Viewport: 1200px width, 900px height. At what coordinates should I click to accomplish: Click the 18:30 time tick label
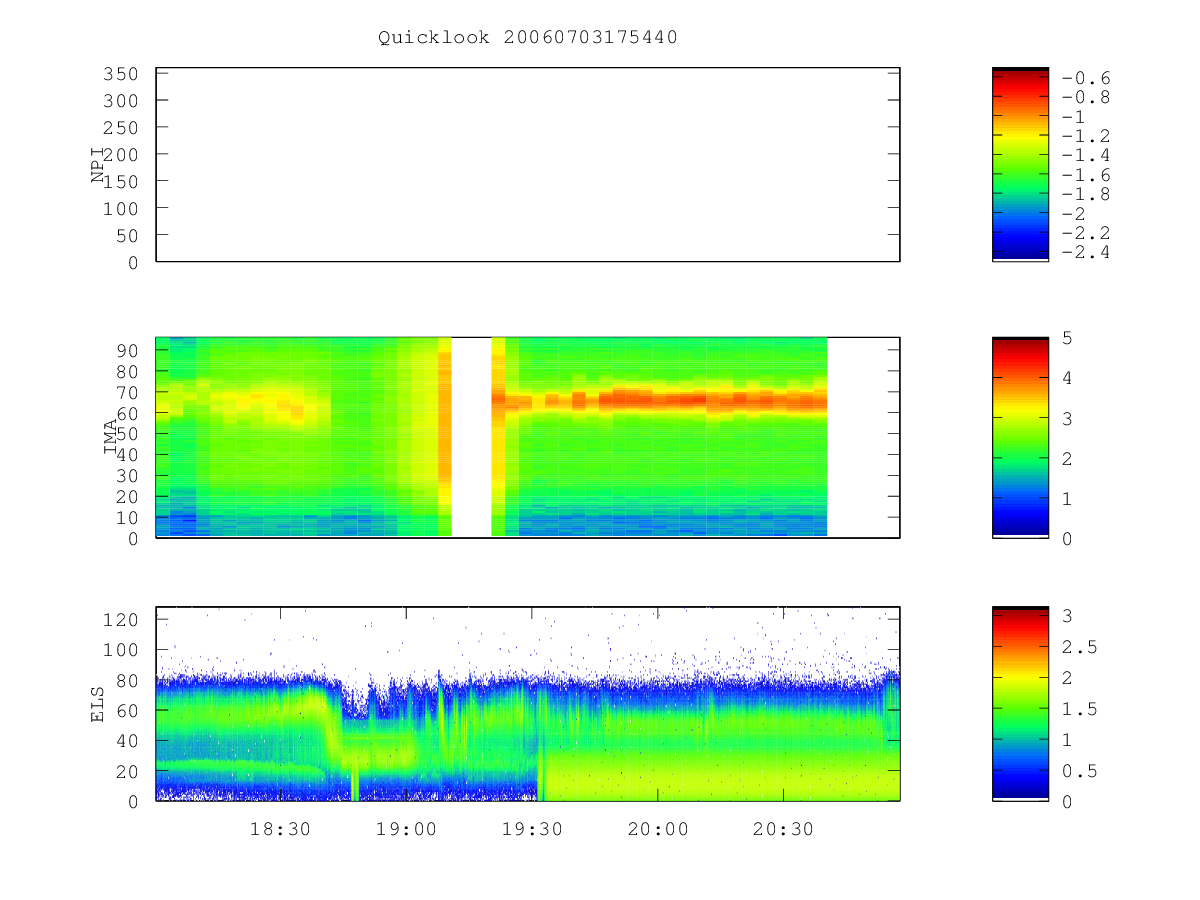coord(280,829)
